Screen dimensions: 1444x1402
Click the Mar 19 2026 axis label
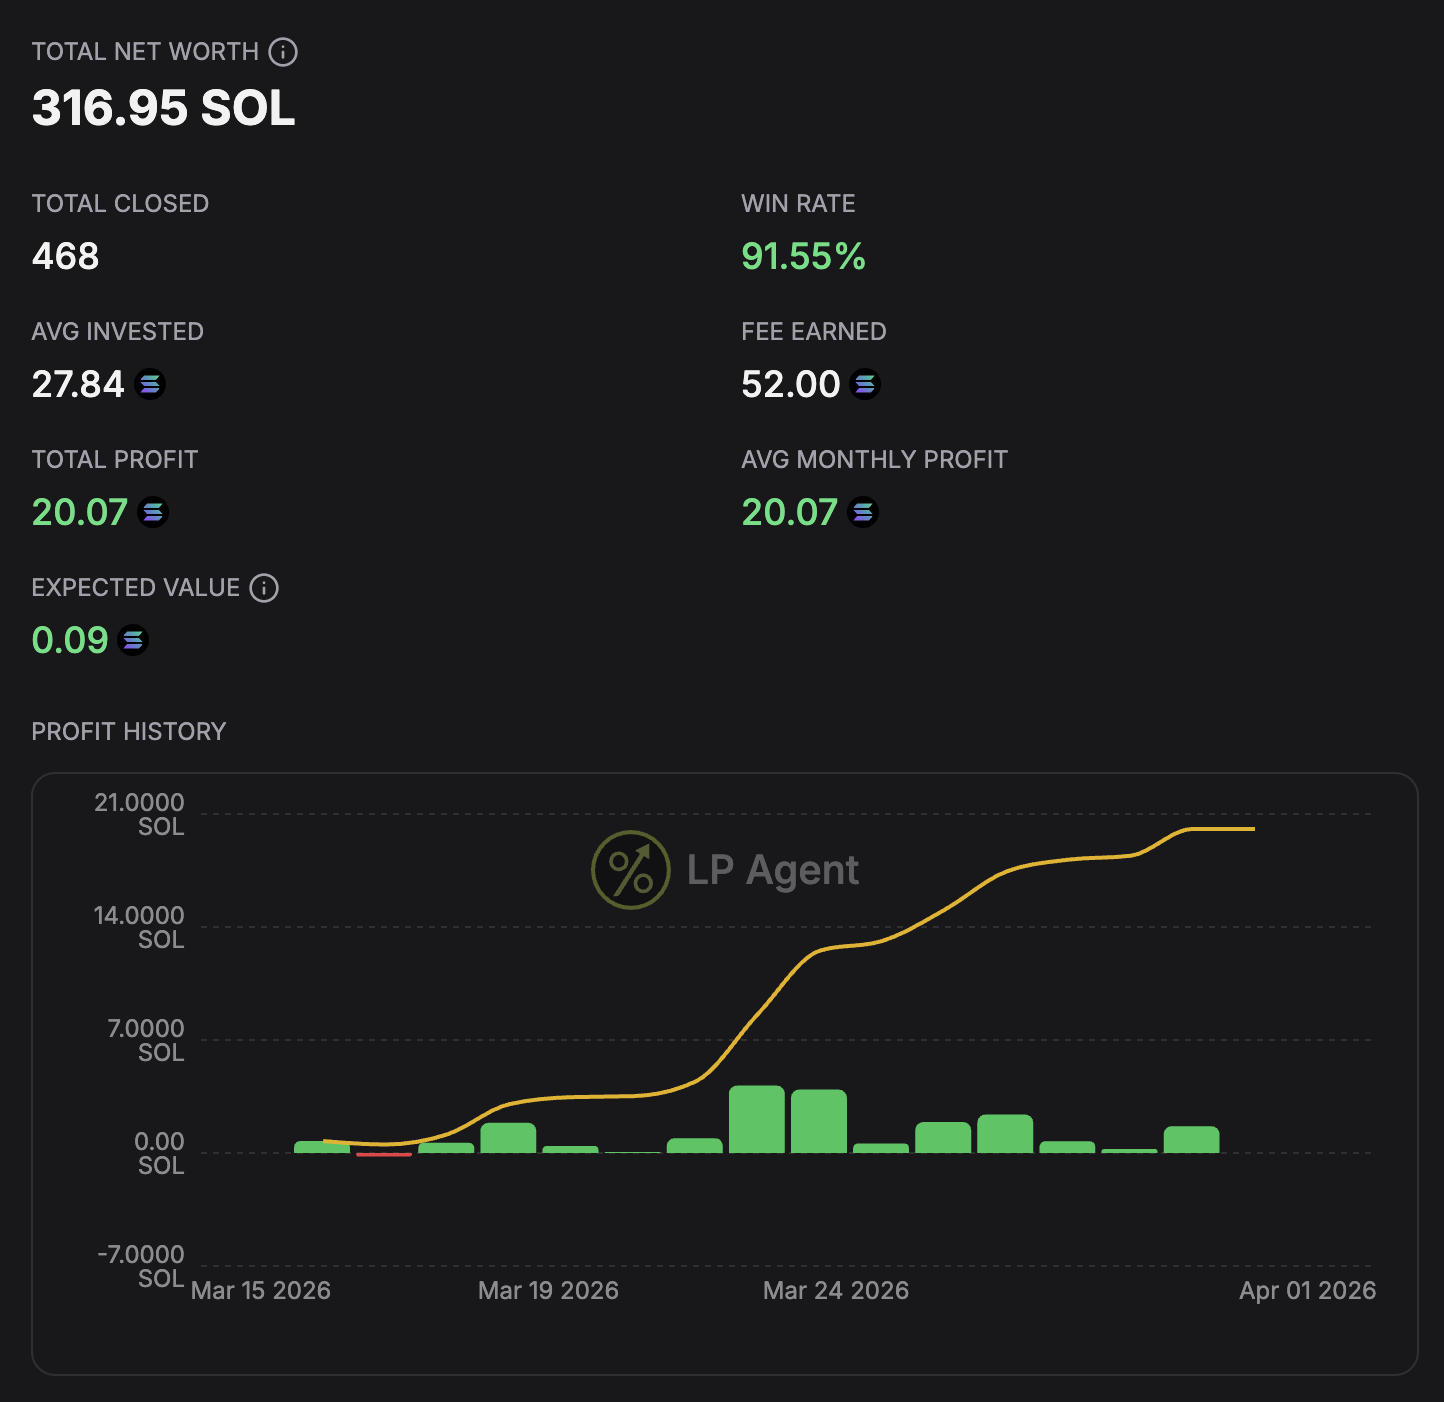(x=548, y=1290)
